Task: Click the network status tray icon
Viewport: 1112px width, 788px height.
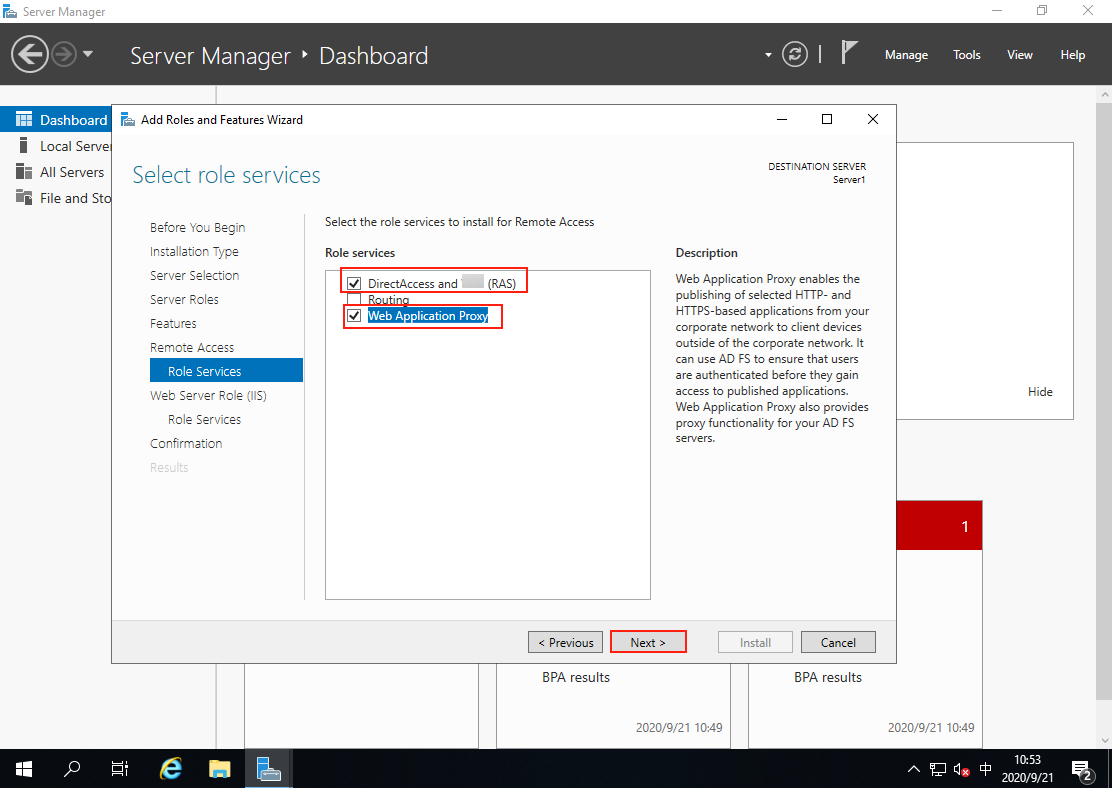Action: coord(938,769)
